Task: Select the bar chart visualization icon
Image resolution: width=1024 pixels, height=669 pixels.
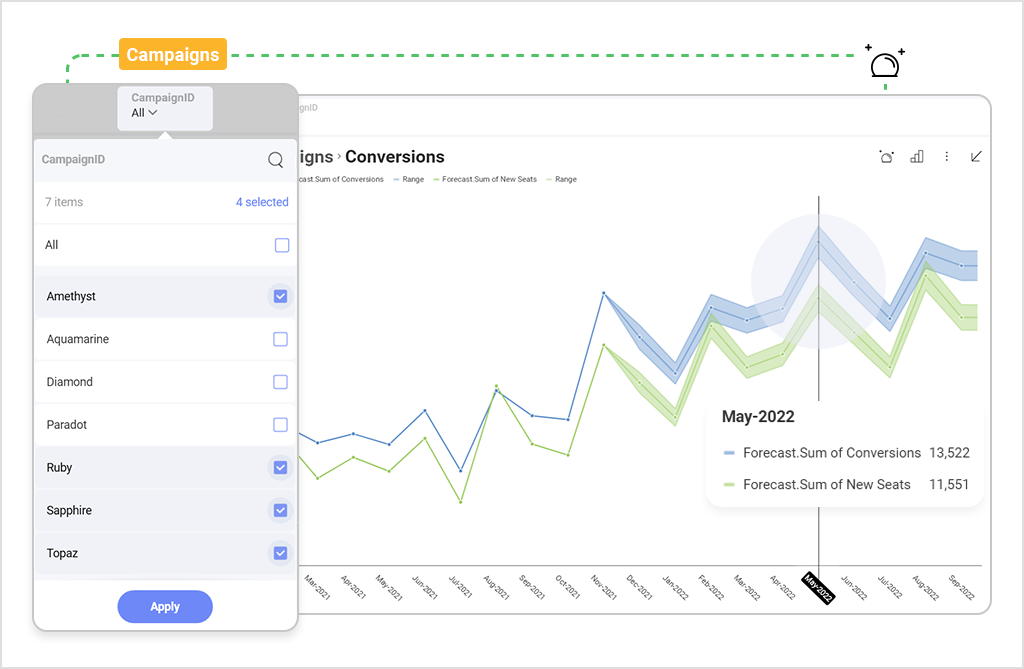Action: click(x=916, y=157)
